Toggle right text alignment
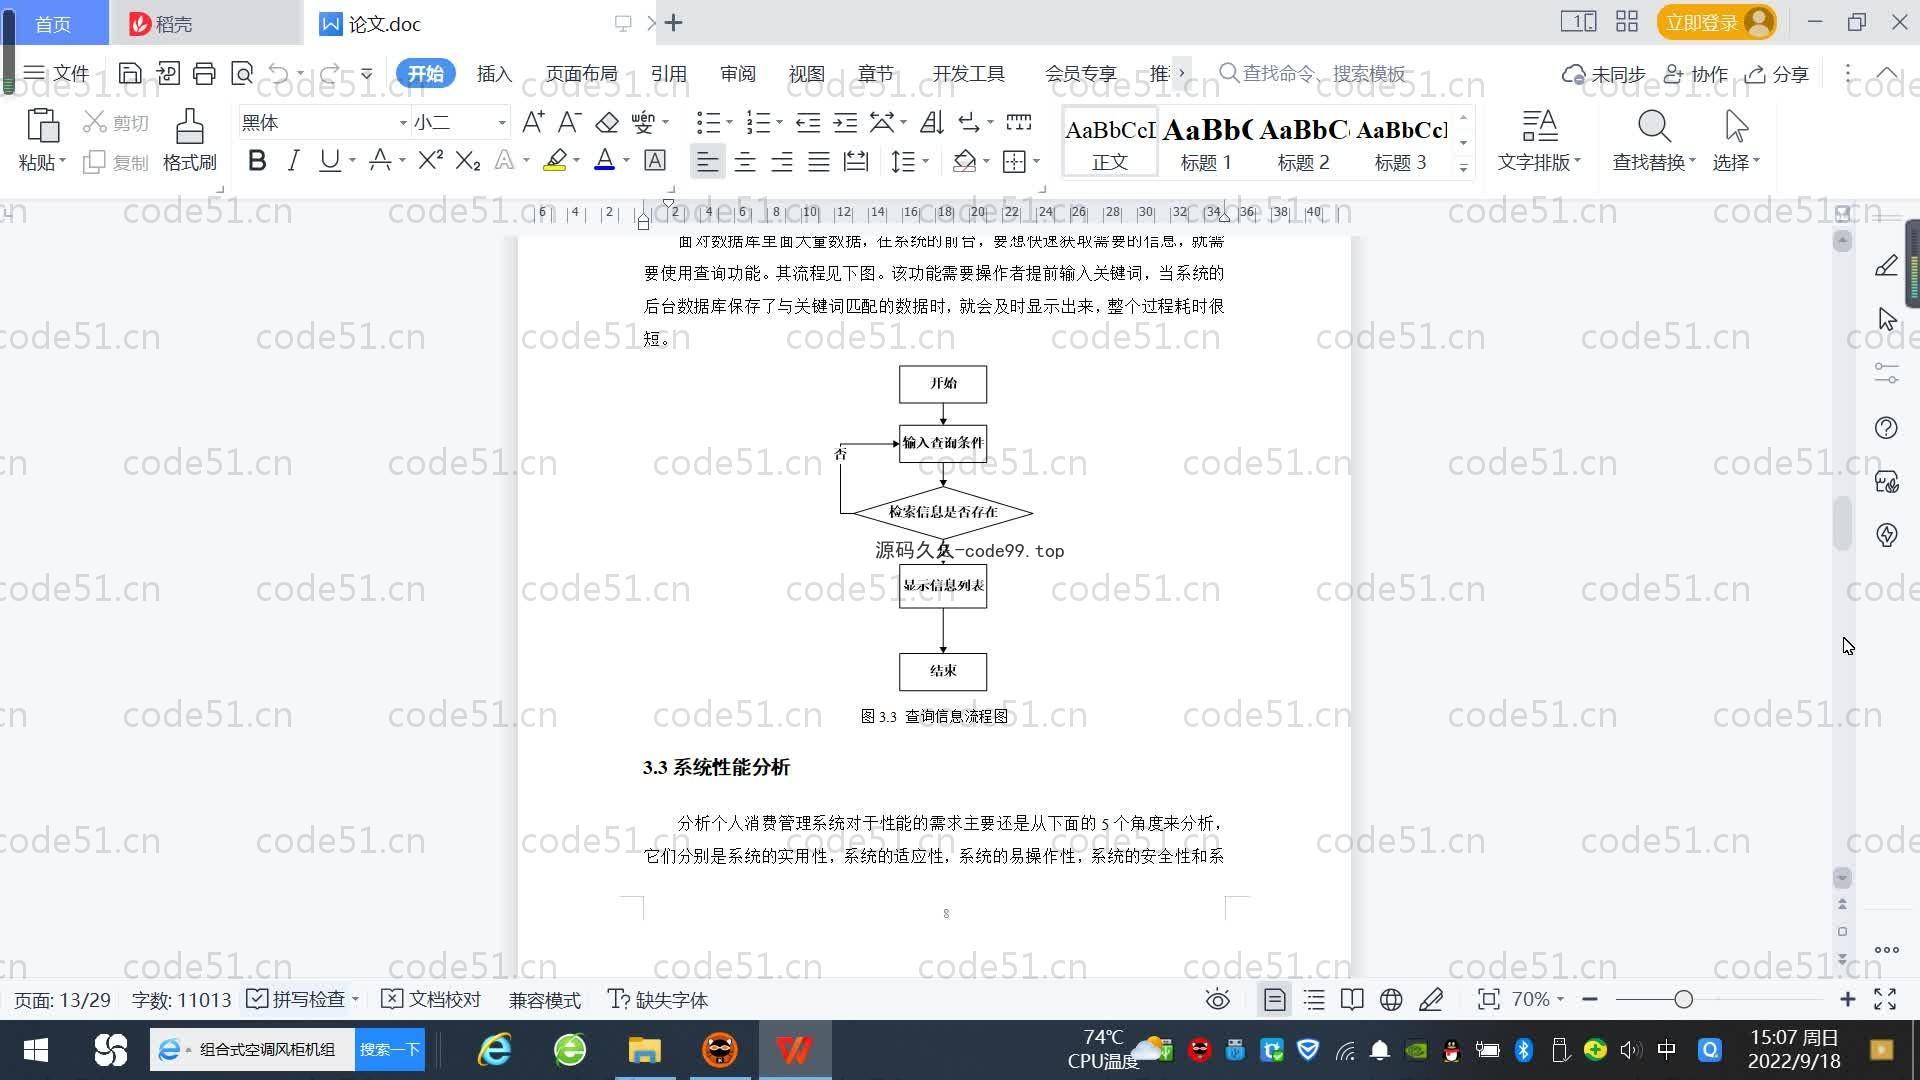 pyautogui.click(x=782, y=161)
